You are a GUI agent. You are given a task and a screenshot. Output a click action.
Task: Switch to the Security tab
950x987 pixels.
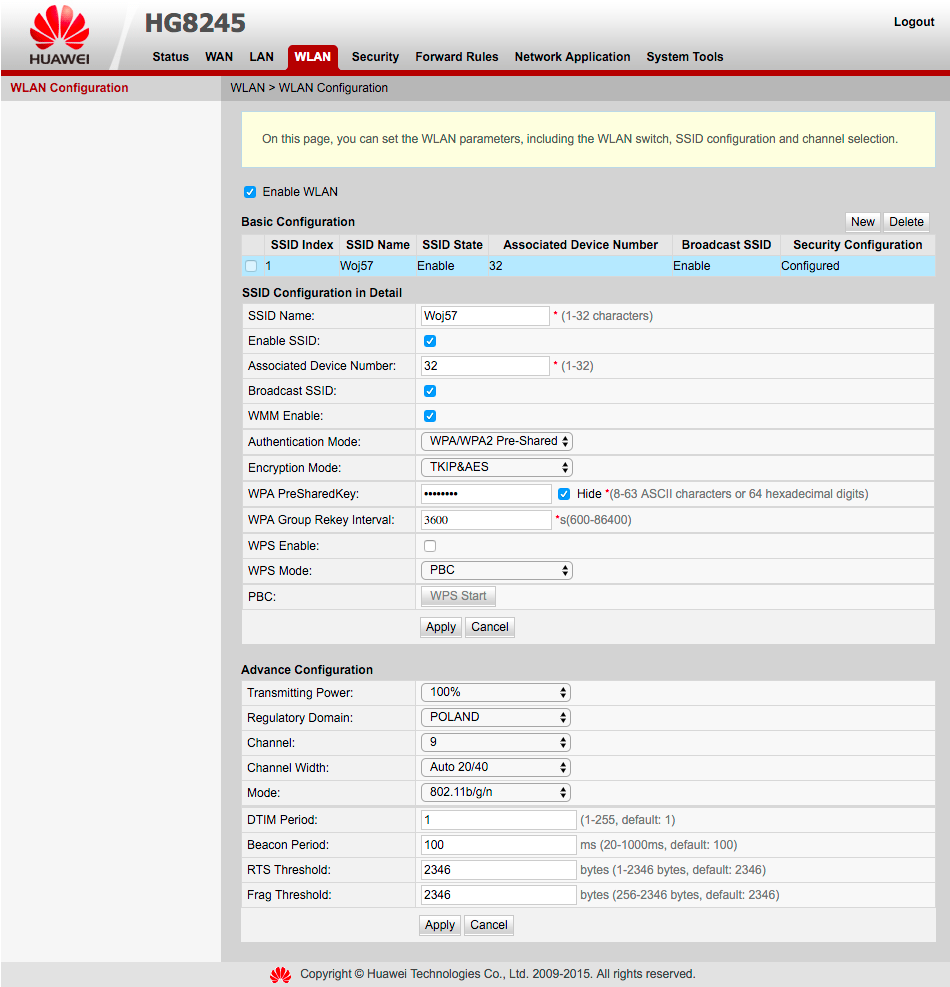[x=375, y=57]
